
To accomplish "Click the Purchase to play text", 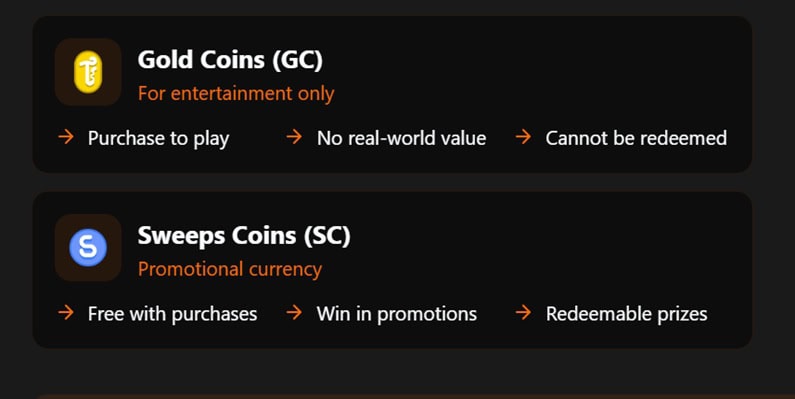I will tap(158, 138).
